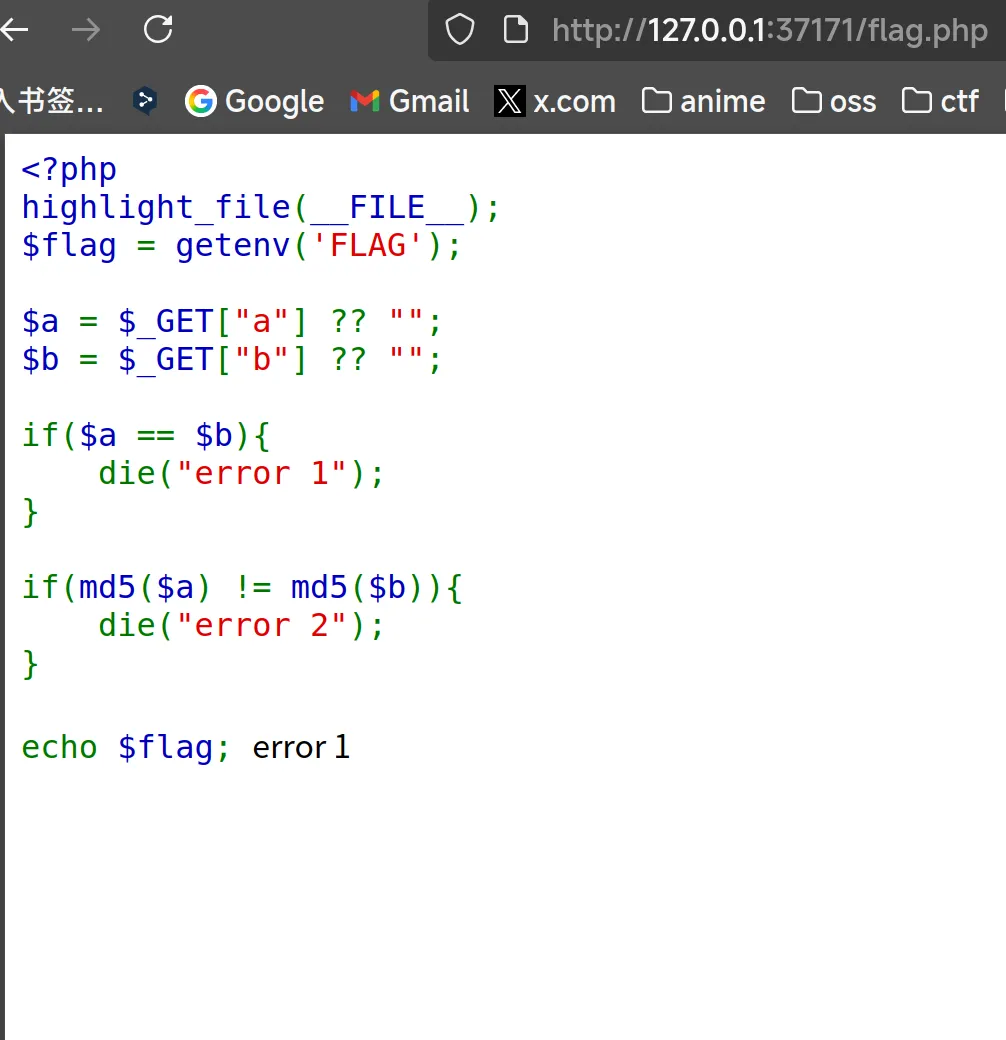The height and width of the screenshot is (1040, 1006).
Task: Click the import bookmarks item (入书签…)
Action: (x=51, y=101)
